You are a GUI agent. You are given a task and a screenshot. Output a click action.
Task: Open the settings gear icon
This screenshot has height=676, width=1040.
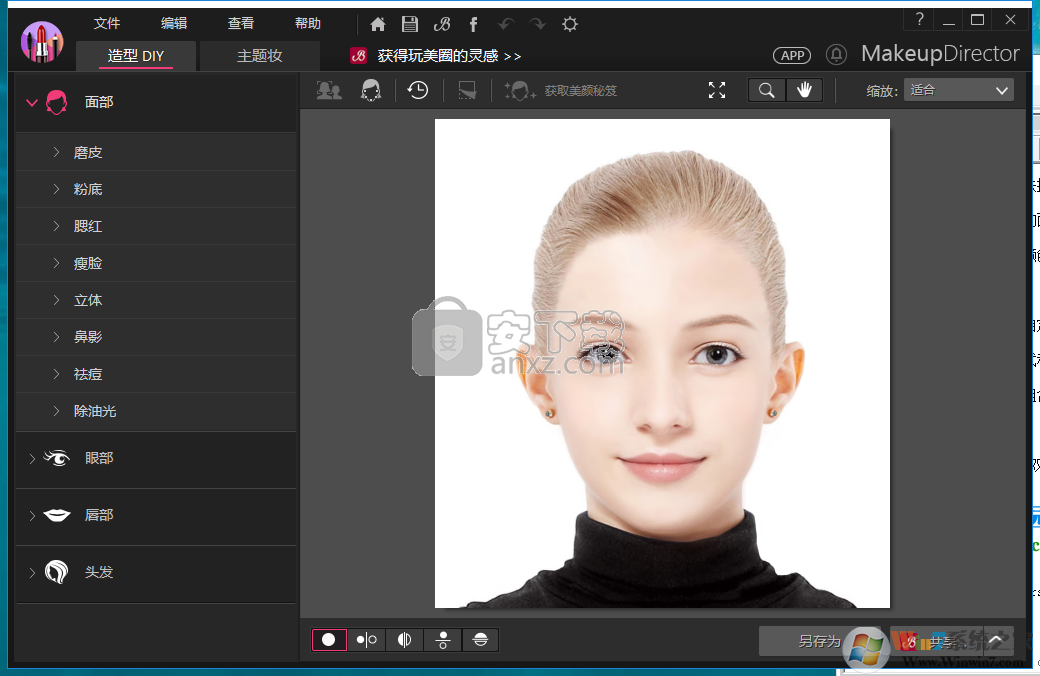click(x=569, y=23)
